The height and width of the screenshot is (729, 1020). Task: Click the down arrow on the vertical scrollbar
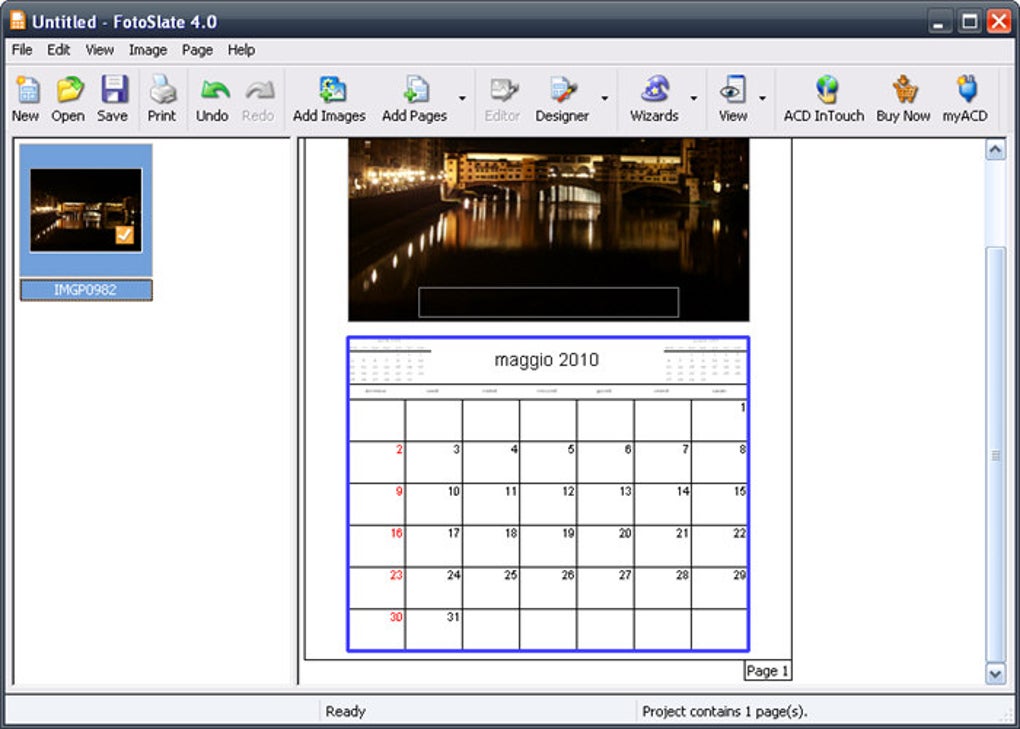[x=996, y=674]
